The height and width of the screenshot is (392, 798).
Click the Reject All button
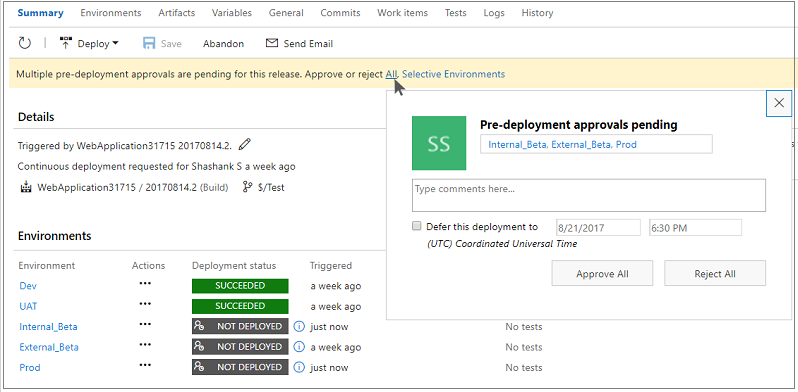715,273
